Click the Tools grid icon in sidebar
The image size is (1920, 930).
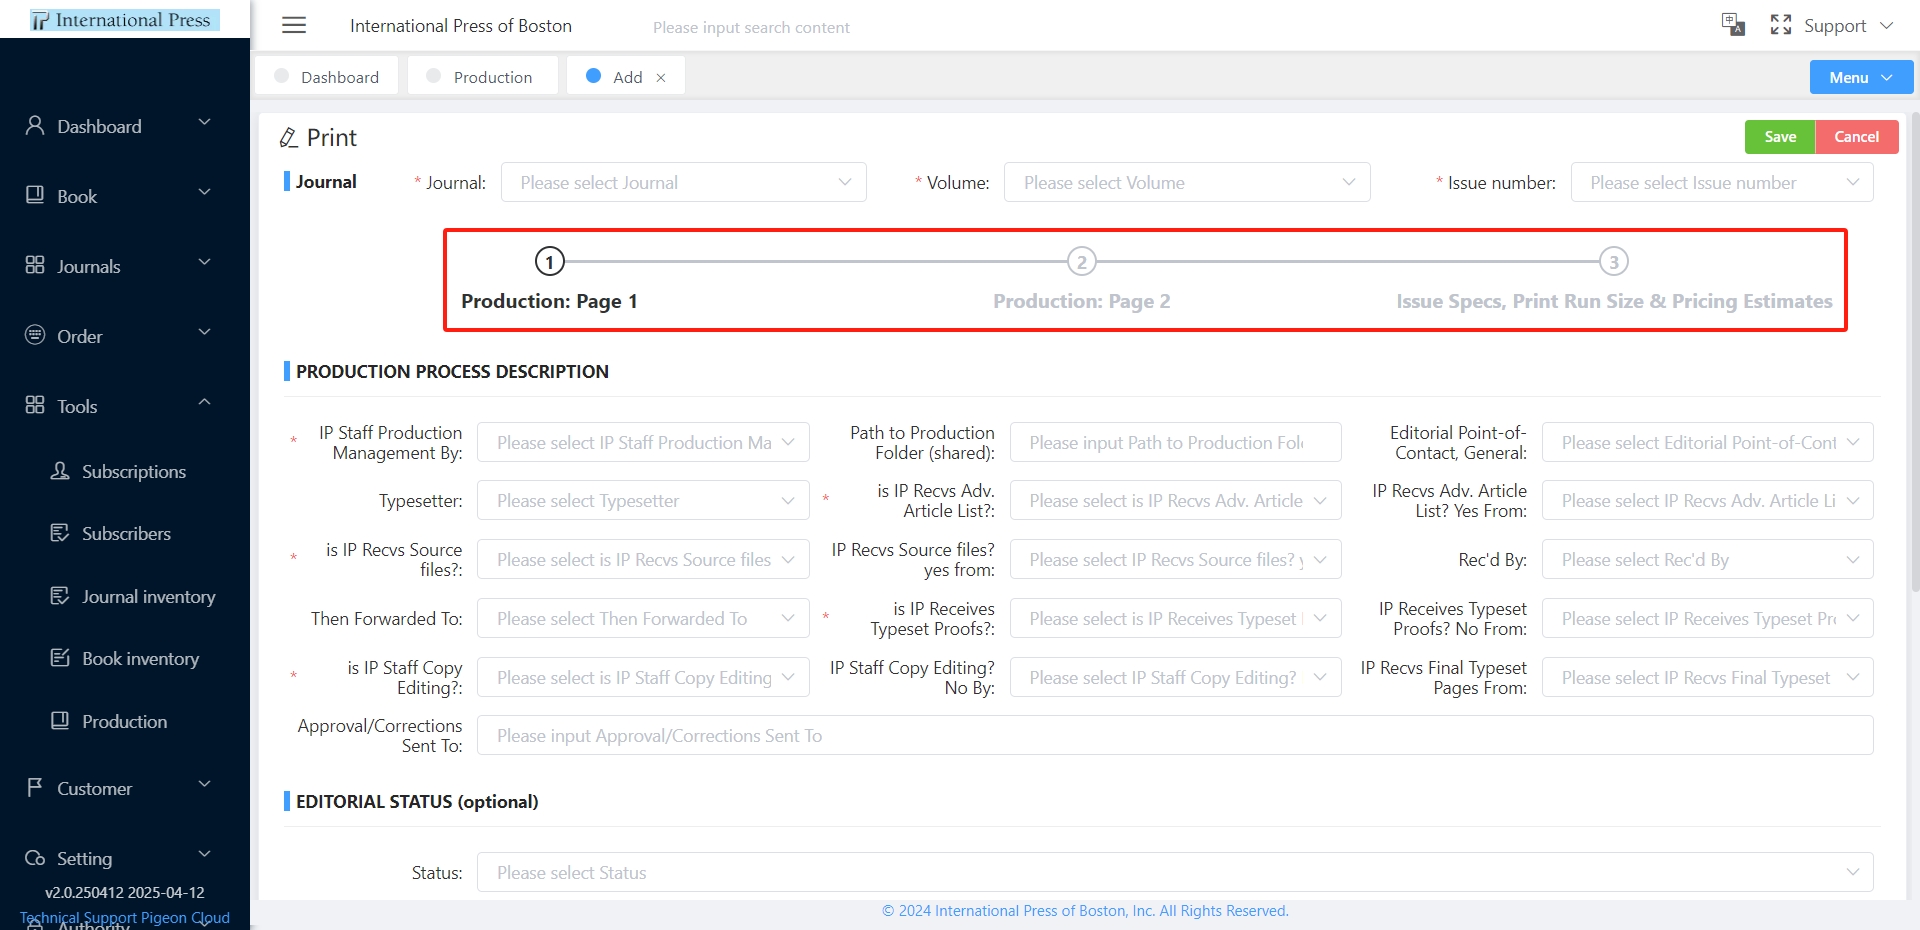click(x=35, y=405)
